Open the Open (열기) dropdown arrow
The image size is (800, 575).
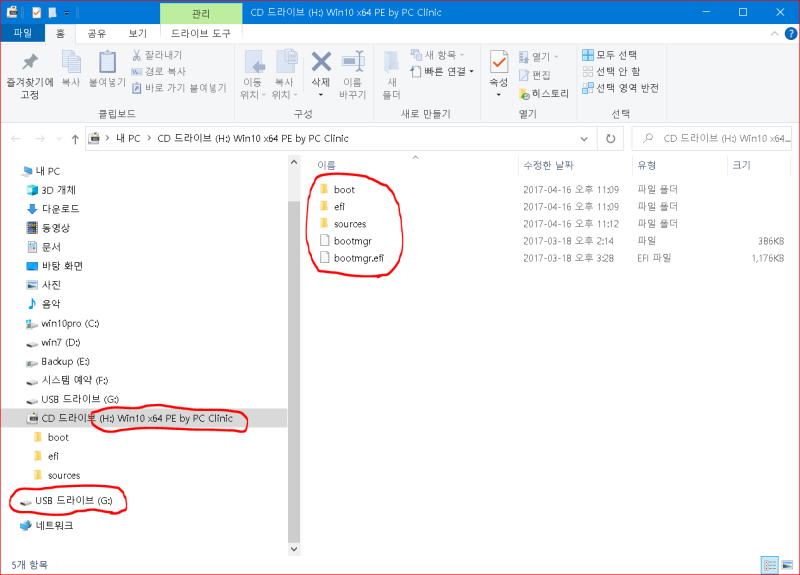(557, 57)
